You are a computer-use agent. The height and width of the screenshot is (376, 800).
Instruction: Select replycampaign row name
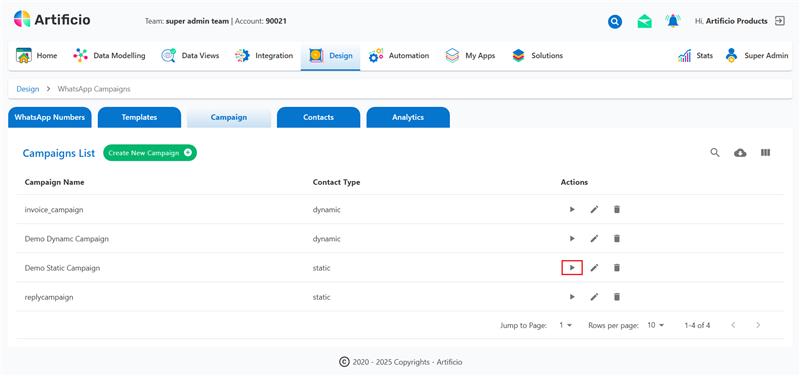pos(49,297)
